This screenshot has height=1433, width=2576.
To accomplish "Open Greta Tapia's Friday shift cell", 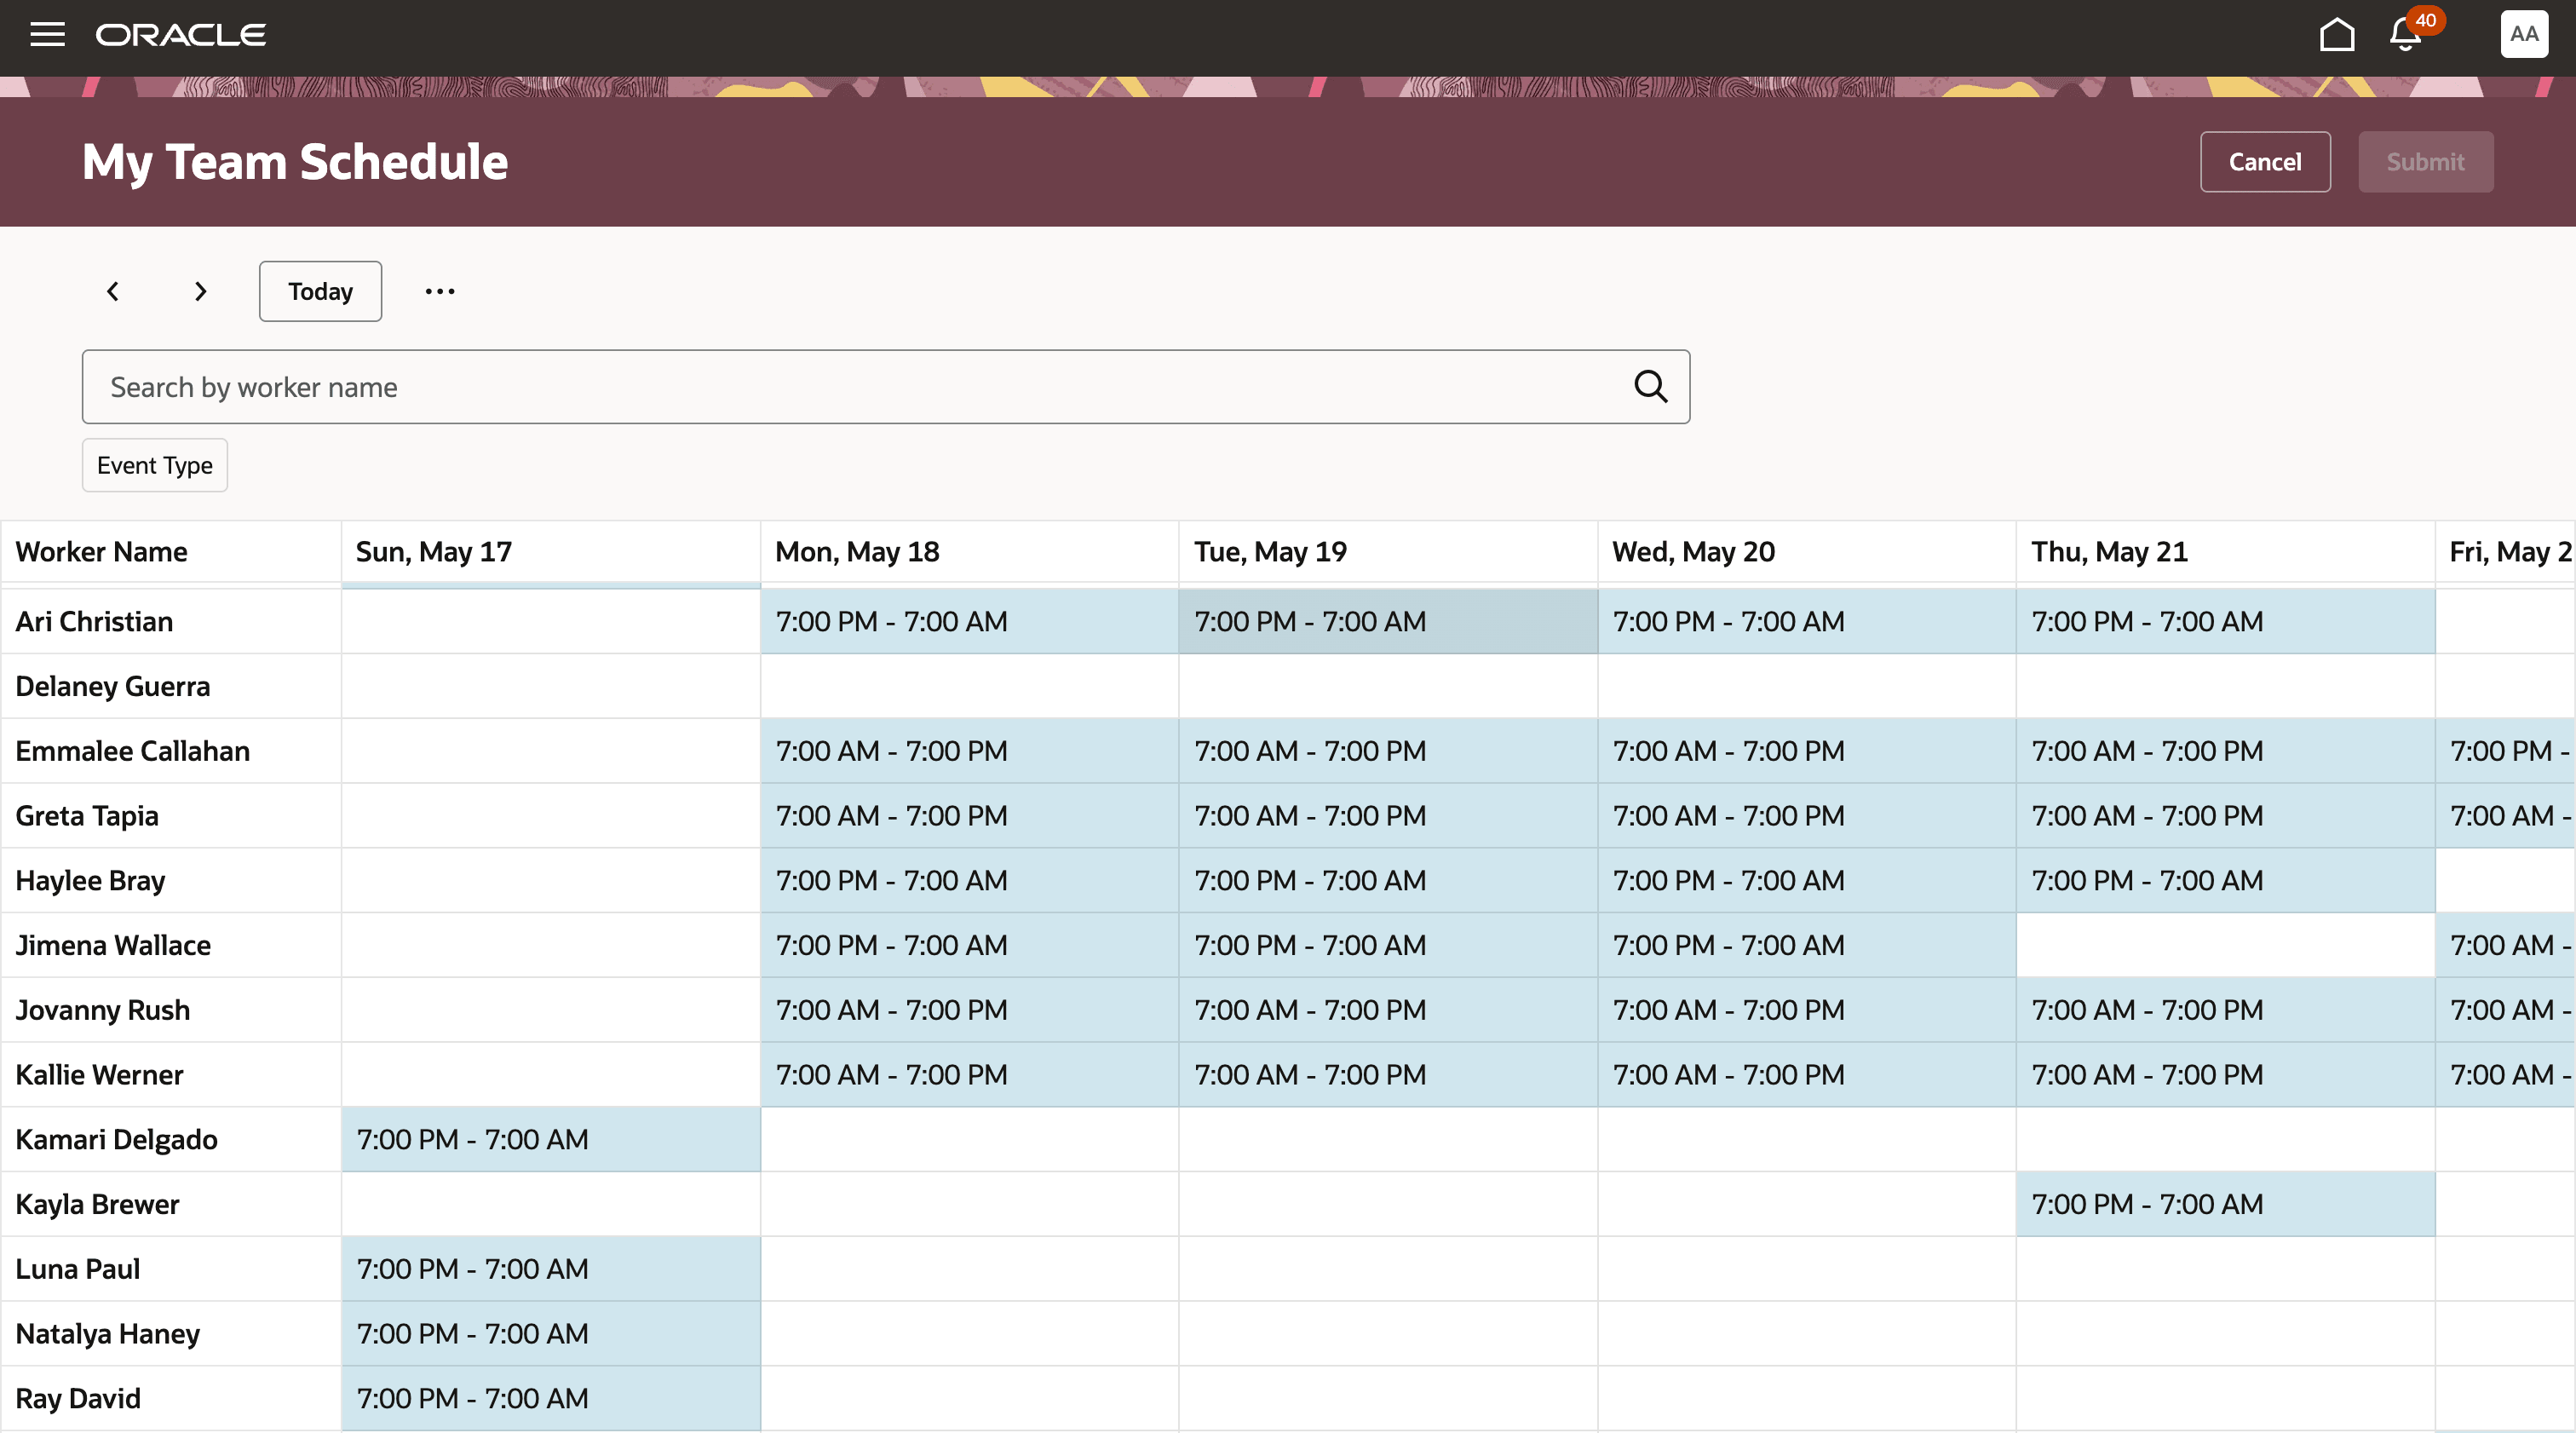I will tap(2505, 816).
